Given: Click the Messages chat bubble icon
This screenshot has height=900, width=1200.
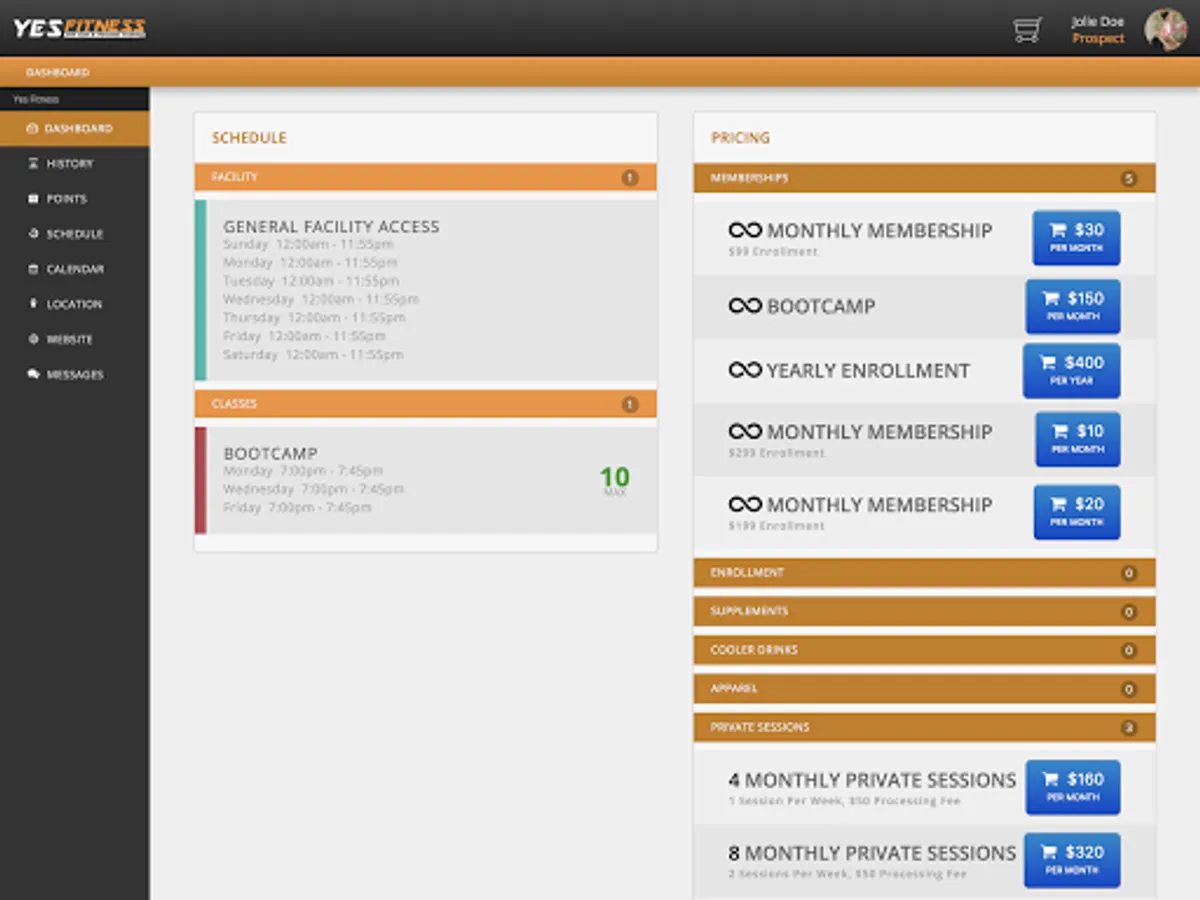Looking at the screenshot, I should 33,374.
